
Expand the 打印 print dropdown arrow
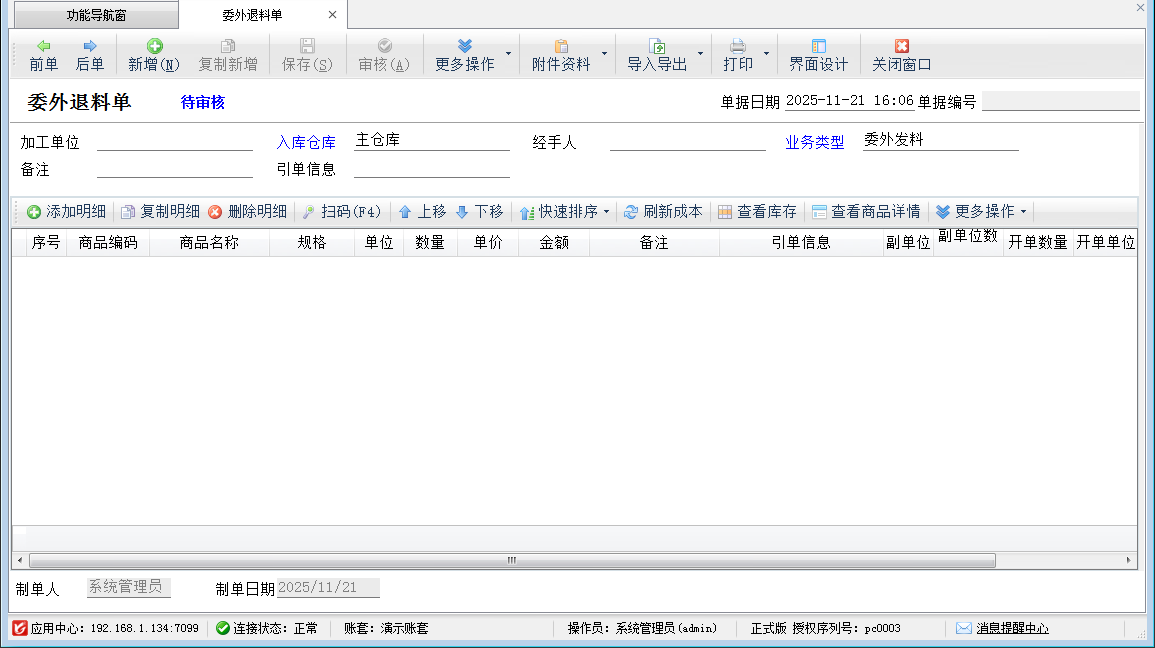(x=766, y=54)
